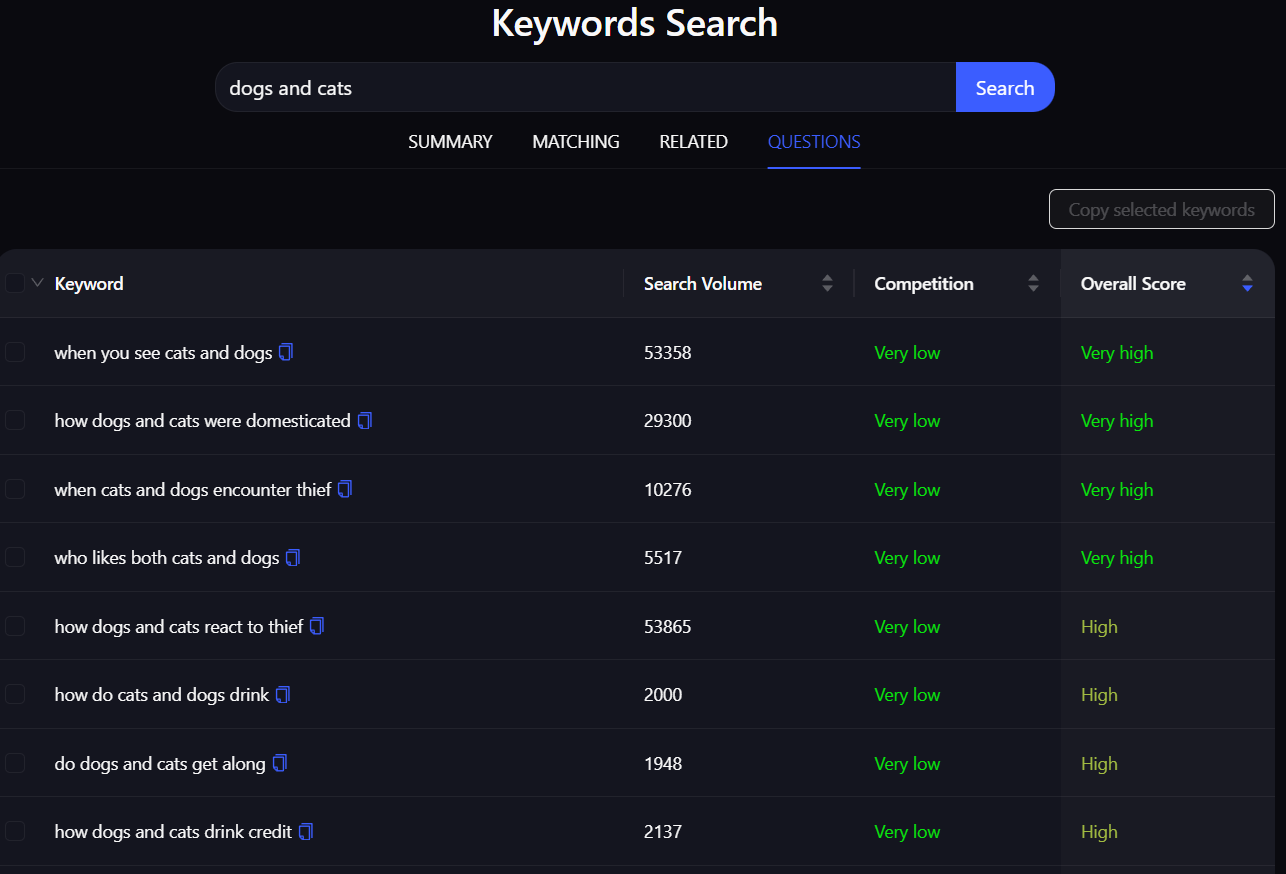Copy keyword 'when you see cats and dogs'
This screenshot has height=874, width=1286.
pos(286,352)
